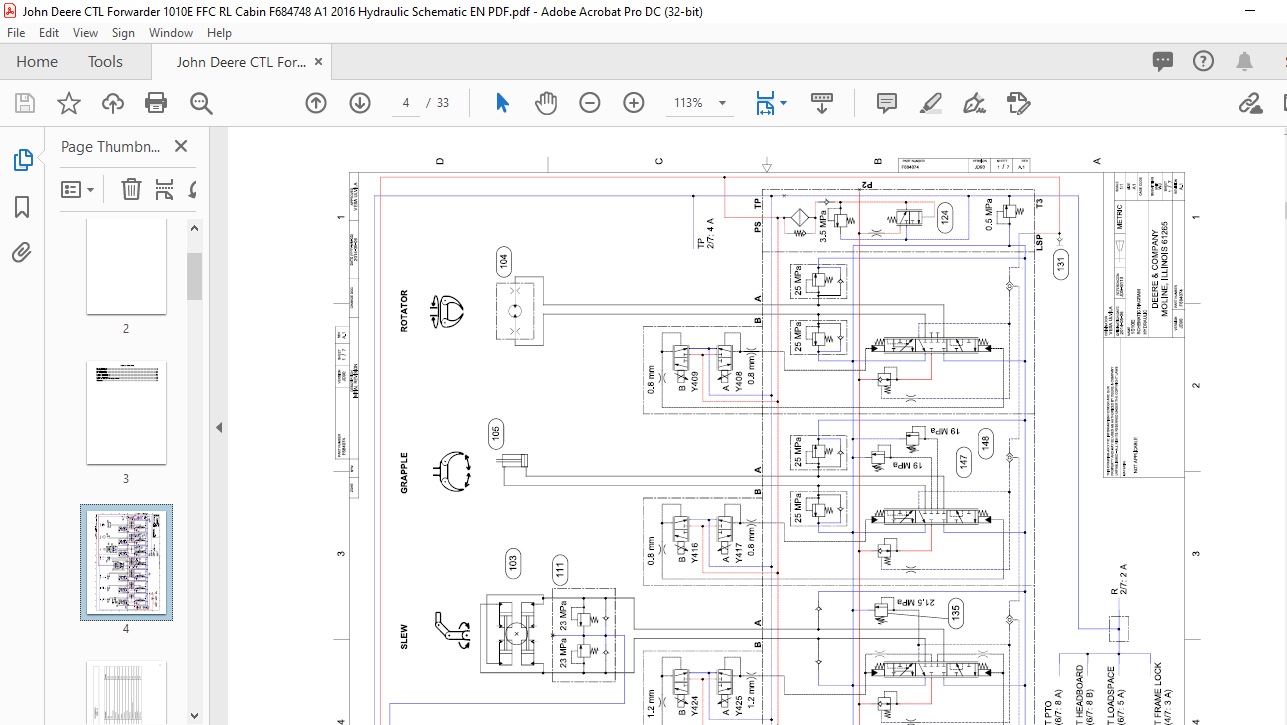Screen dimensions: 1287x725
Task: View alerts using the bell icon
Action: pos(1245,62)
